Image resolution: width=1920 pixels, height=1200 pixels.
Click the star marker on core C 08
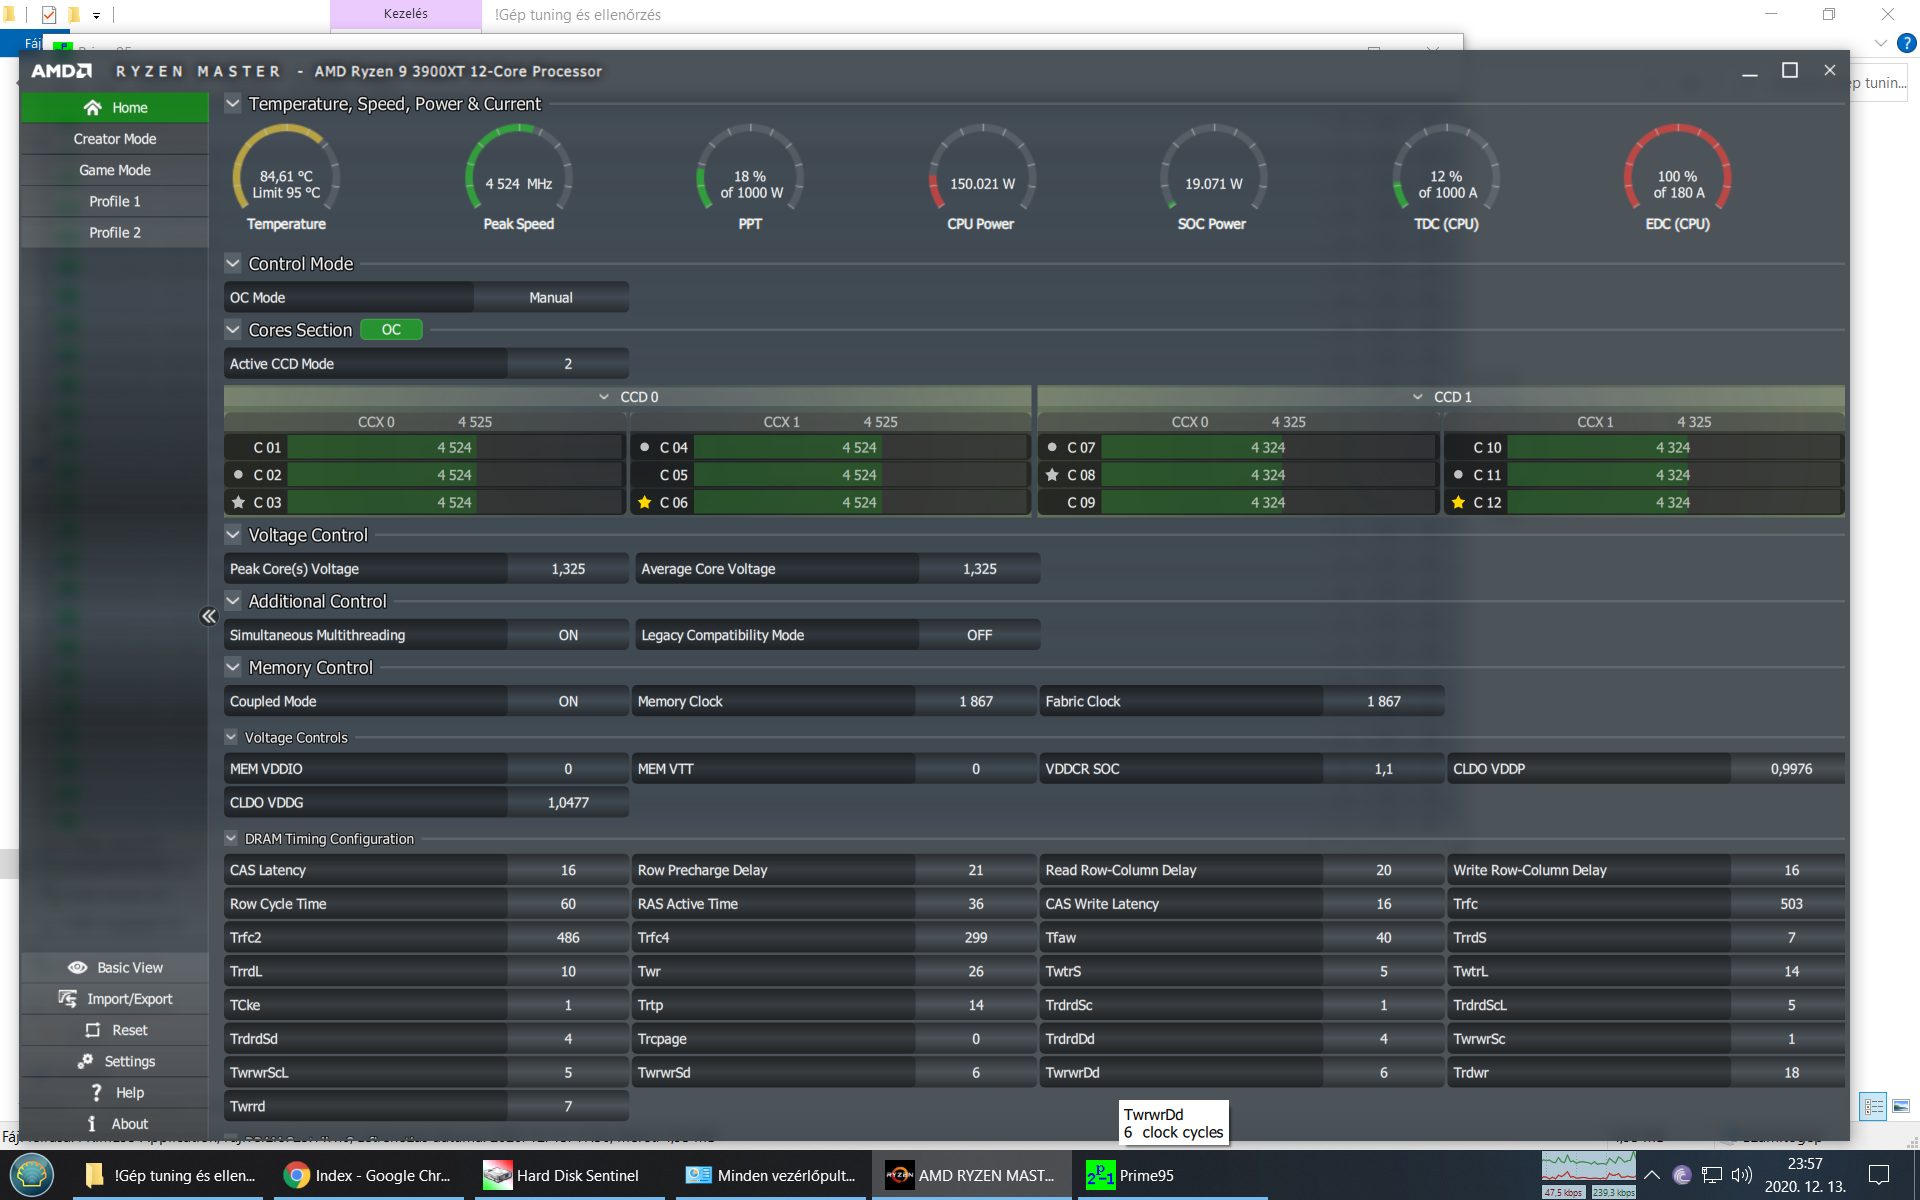click(1052, 475)
